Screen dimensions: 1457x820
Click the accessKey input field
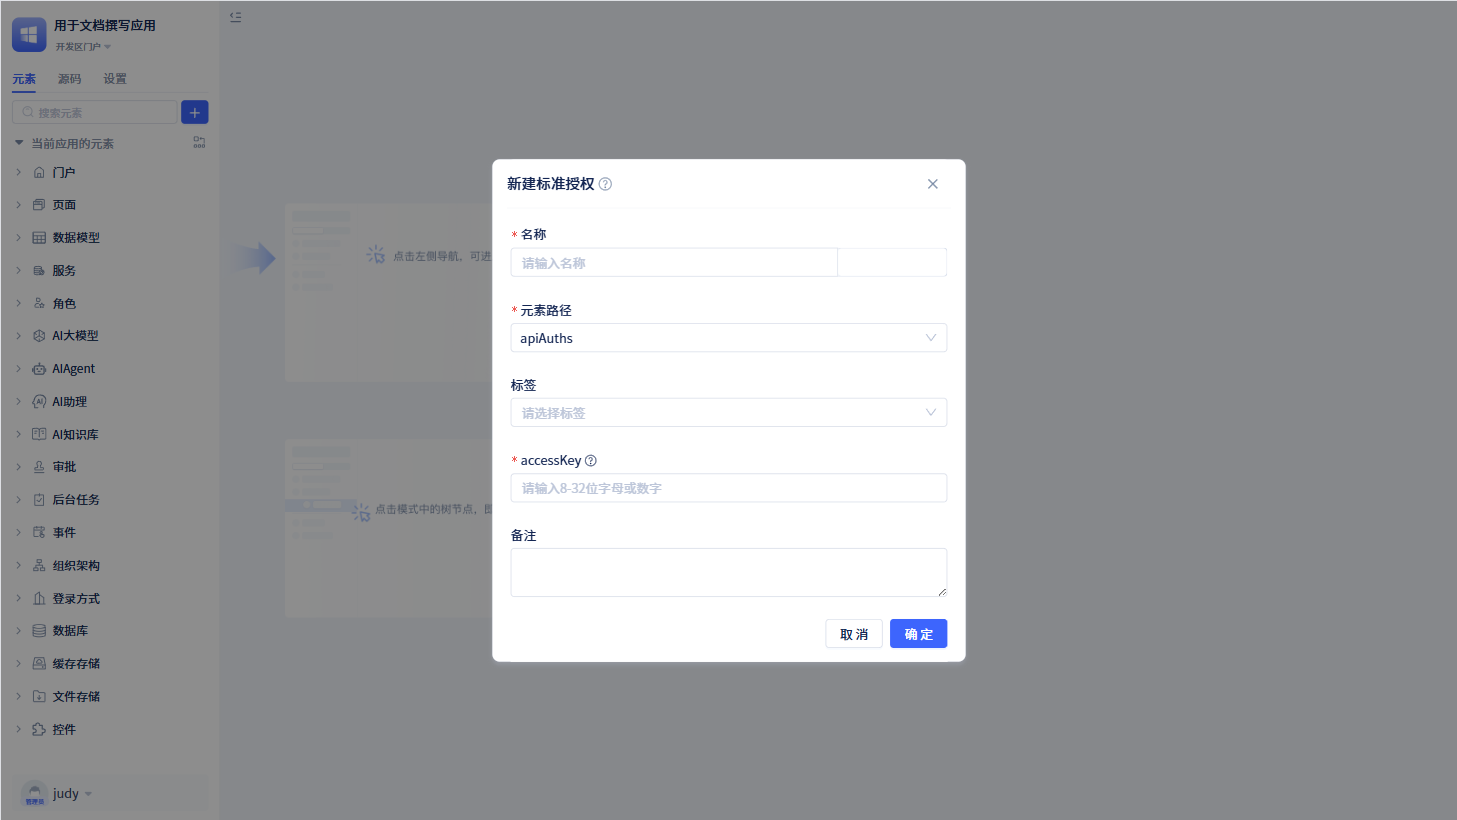point(728,488)
